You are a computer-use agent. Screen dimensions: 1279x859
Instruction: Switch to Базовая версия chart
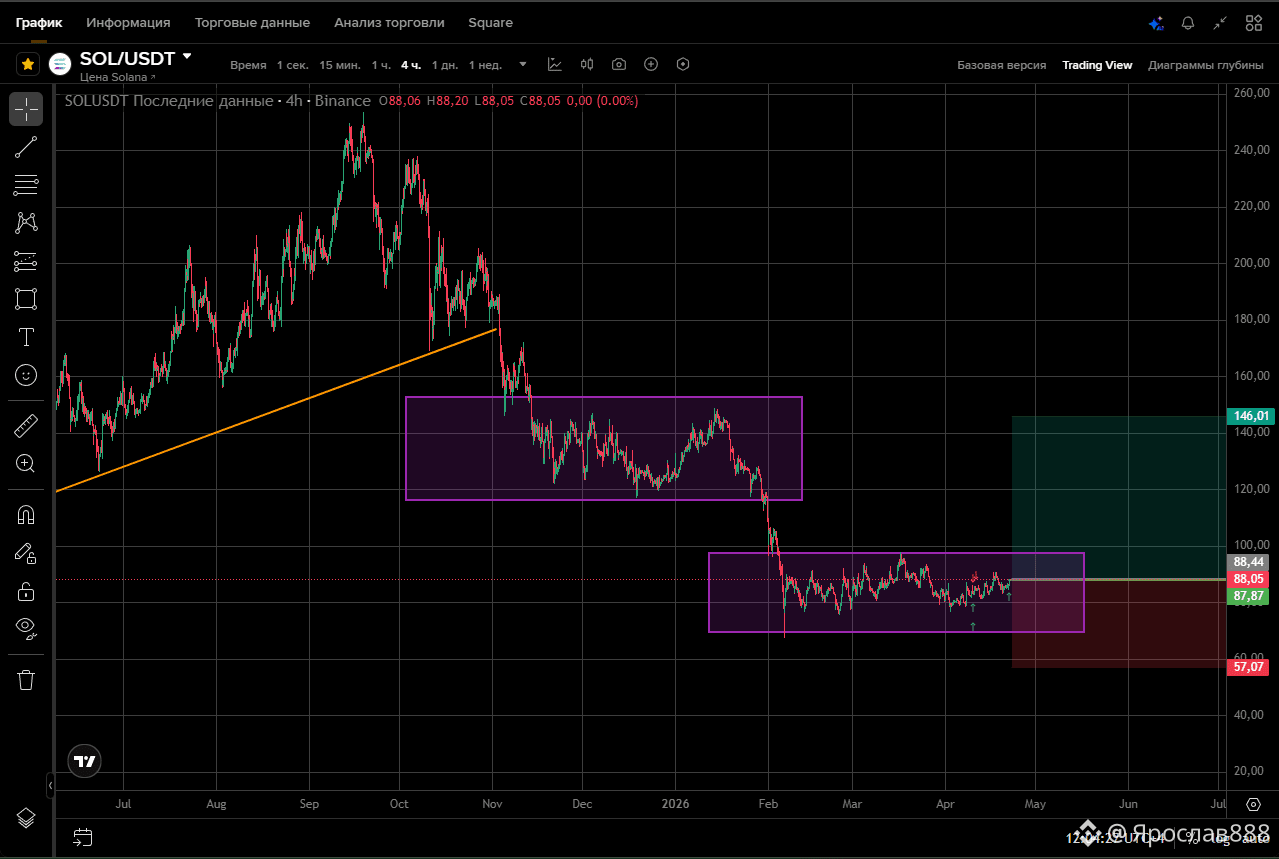pos(1001,65)
